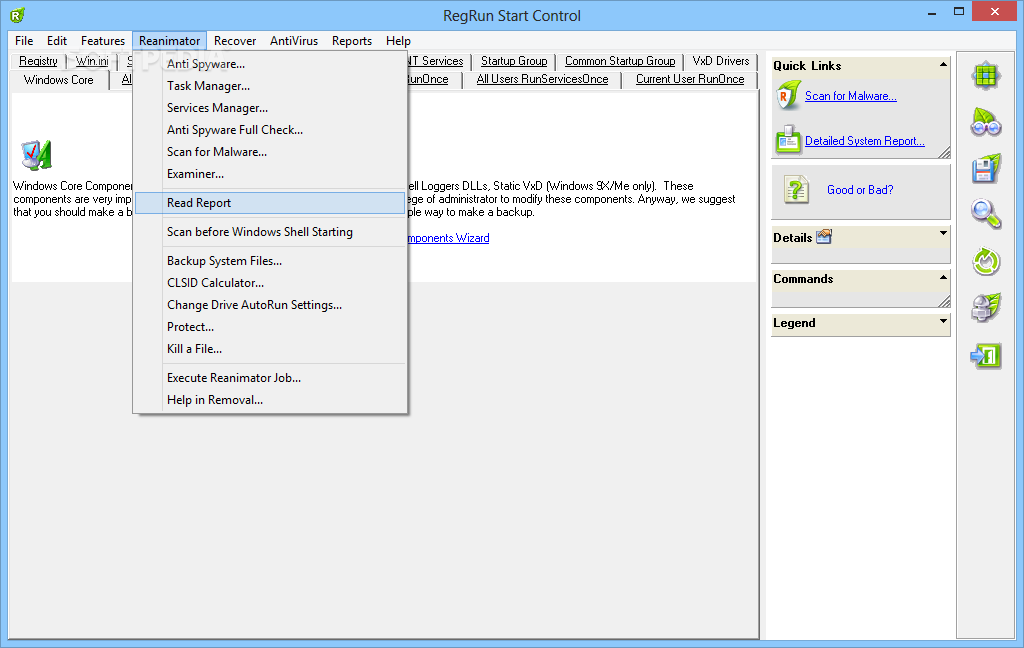Open the Current User RunOnce tab
The width and height of the screenshot is (1024, 648).
point(690,79)
